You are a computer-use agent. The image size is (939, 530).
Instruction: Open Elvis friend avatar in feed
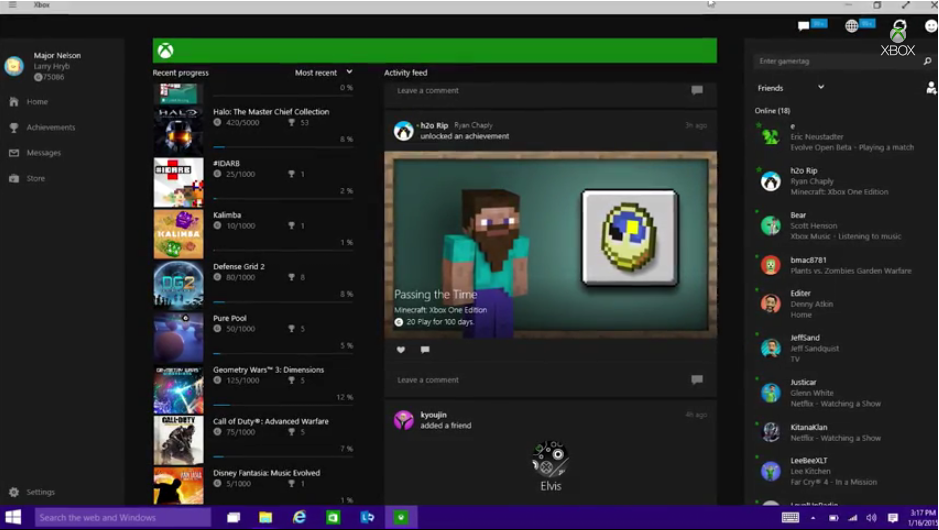point(550,459)
